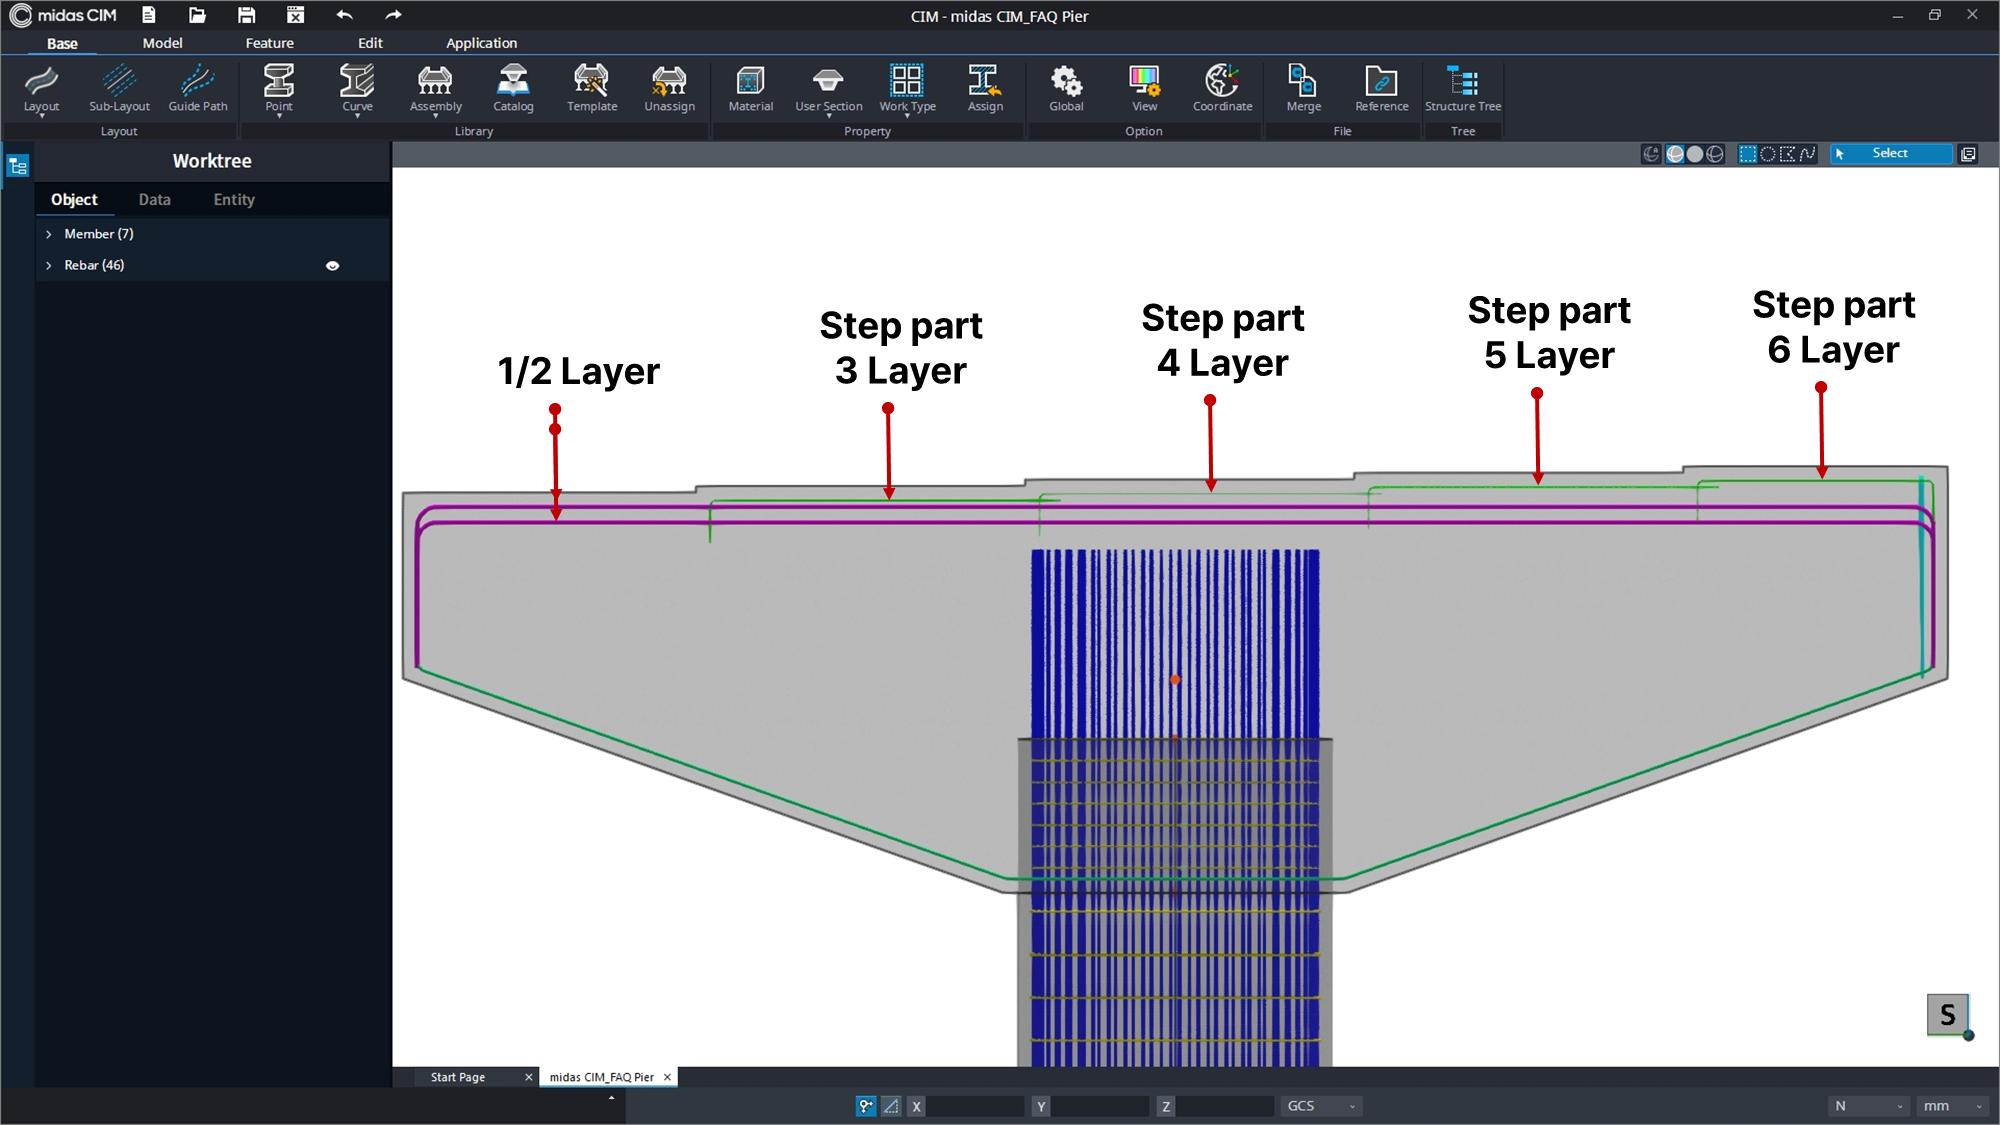Viewport: 2000px width, 1125px height.
Task: Open the N force unit dropdown
Action: 1868,1106
